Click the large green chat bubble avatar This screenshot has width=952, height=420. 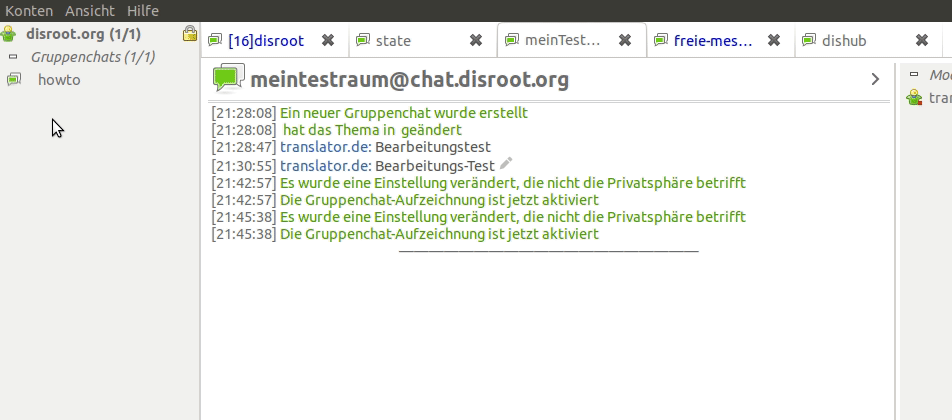[228, 78]
